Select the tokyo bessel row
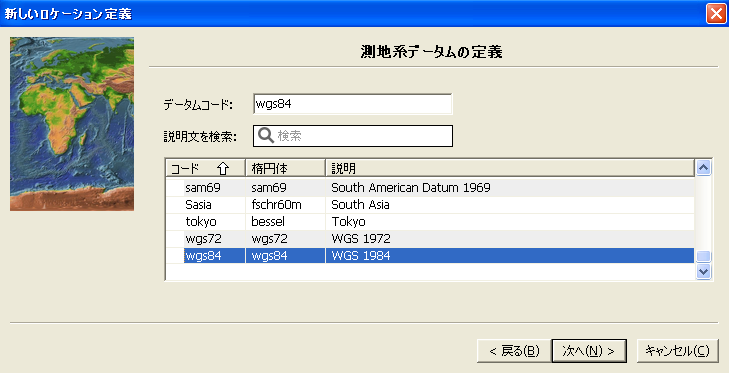The width and height of the screenshot is (729, 373). coord(430,222)
